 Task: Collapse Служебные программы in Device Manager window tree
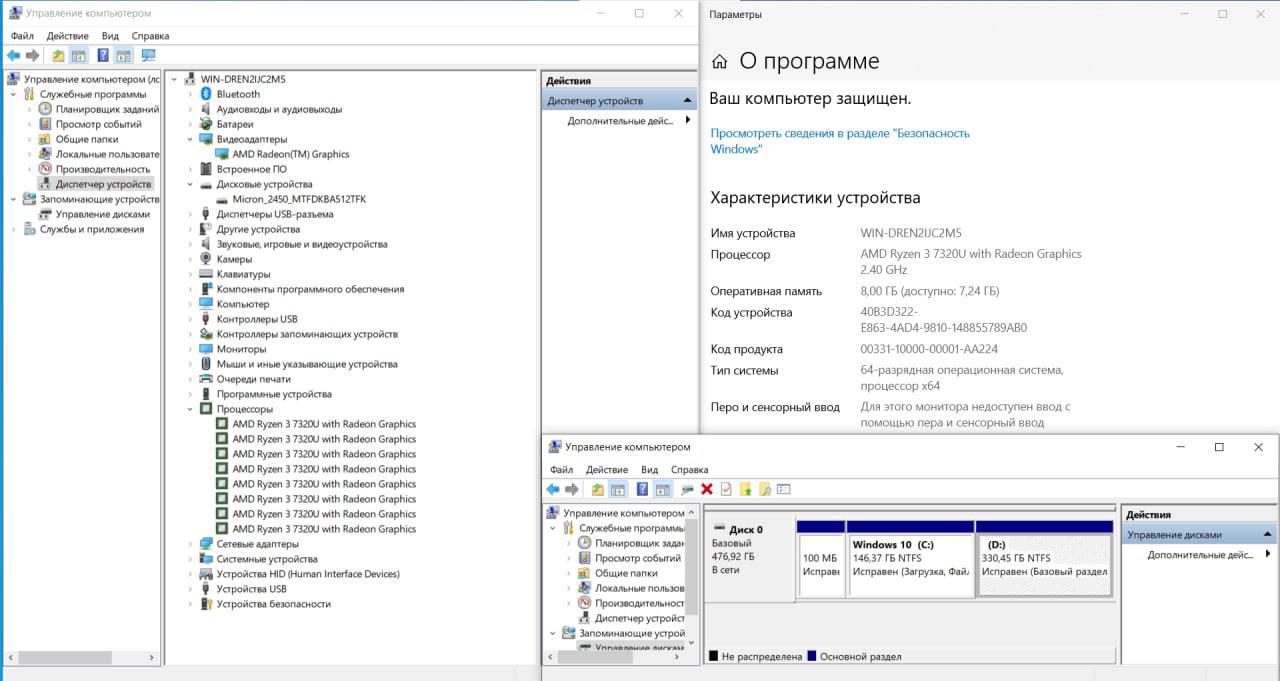pos(13,94)
